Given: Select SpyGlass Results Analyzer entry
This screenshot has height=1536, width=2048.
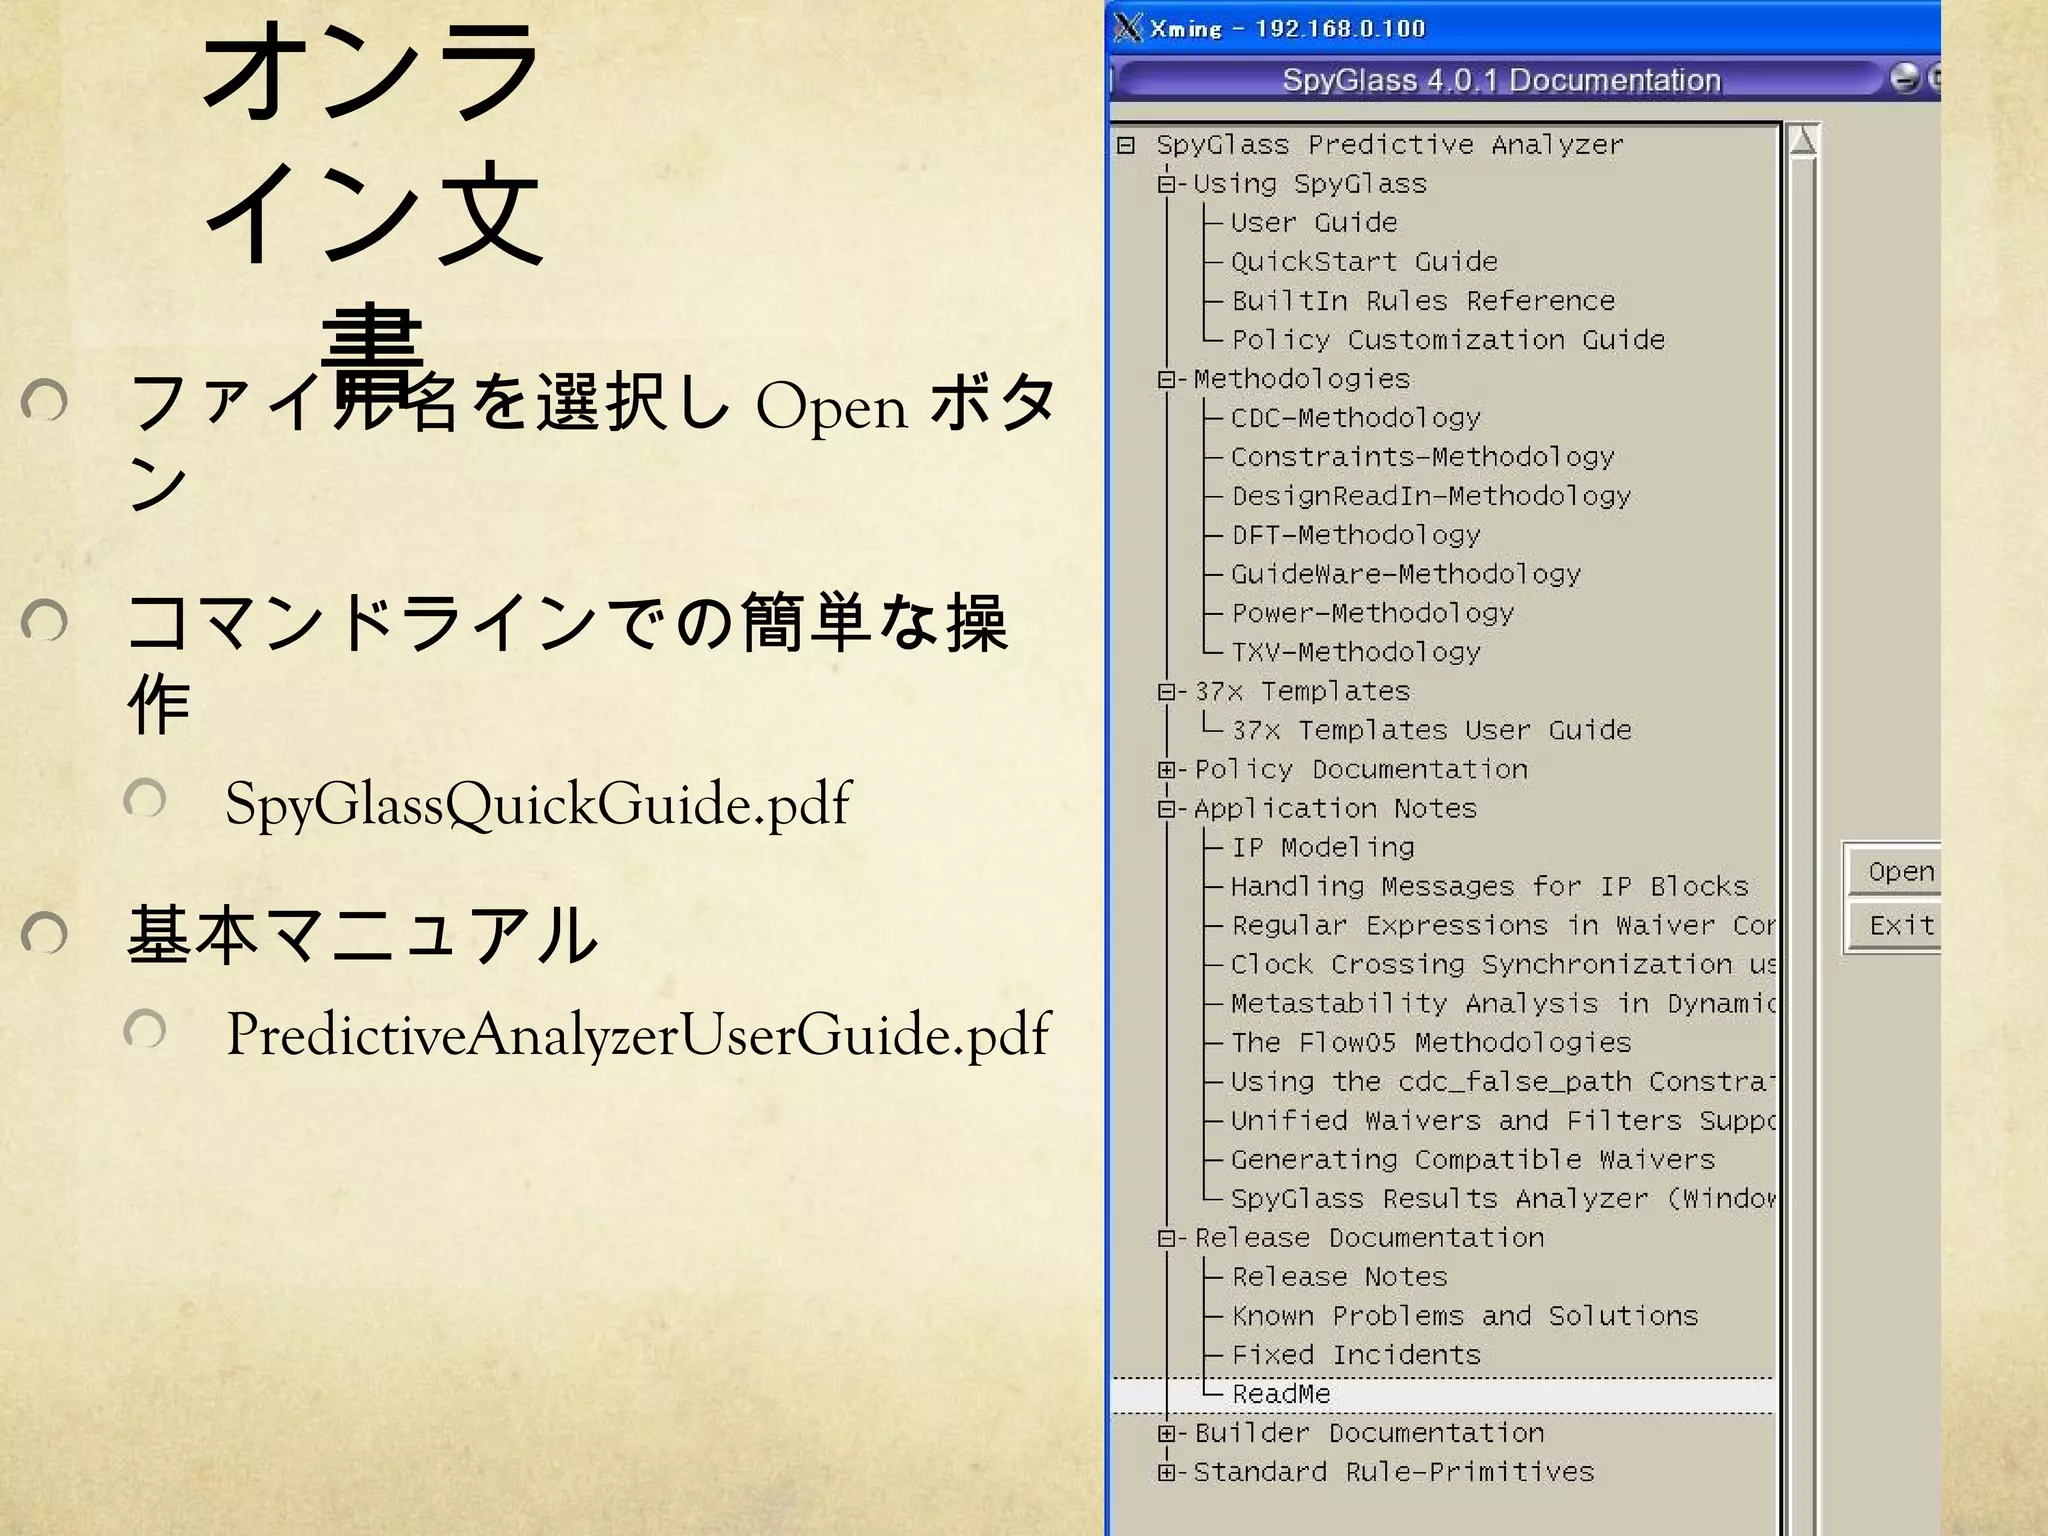Looking at the screenshot, I should tap(1503, 1199).
